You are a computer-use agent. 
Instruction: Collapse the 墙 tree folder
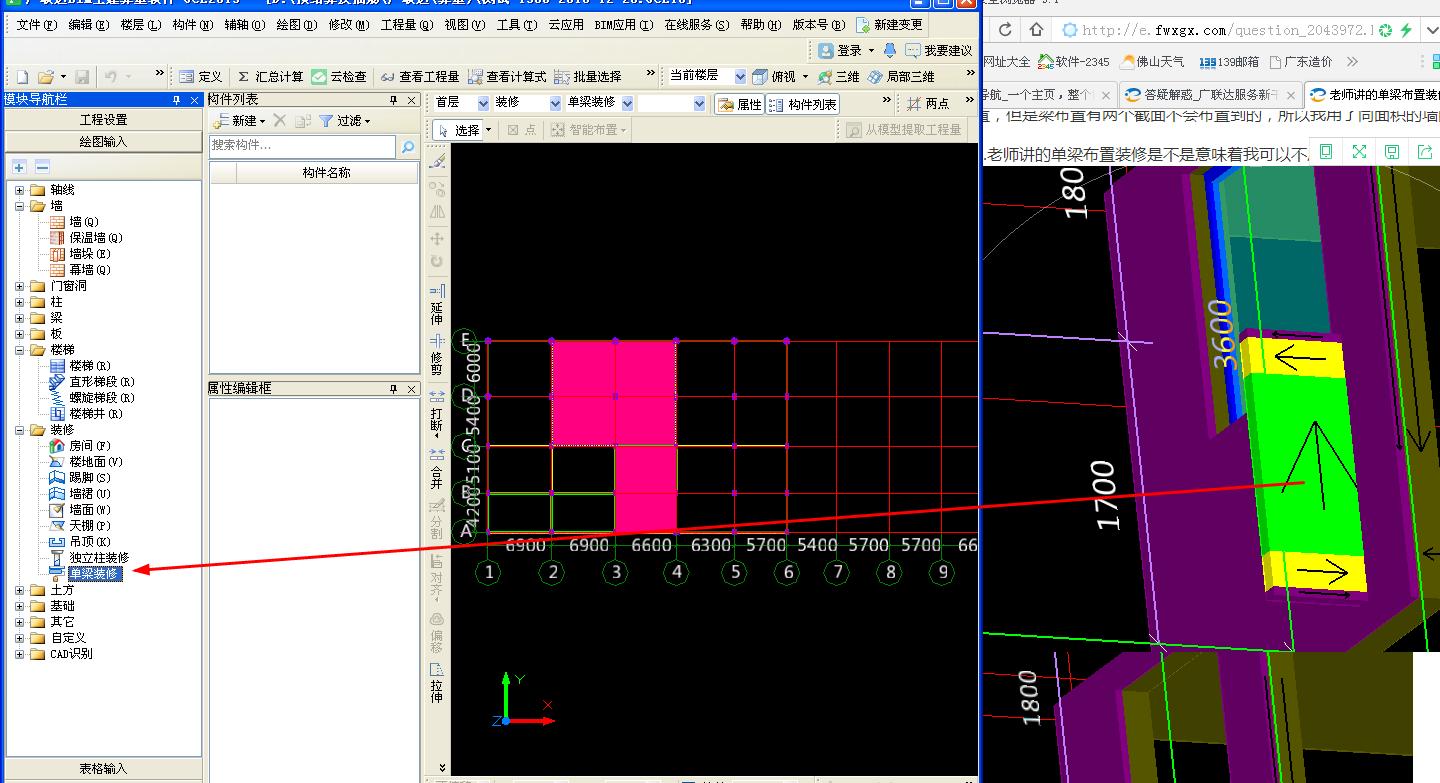coord(20,206)
